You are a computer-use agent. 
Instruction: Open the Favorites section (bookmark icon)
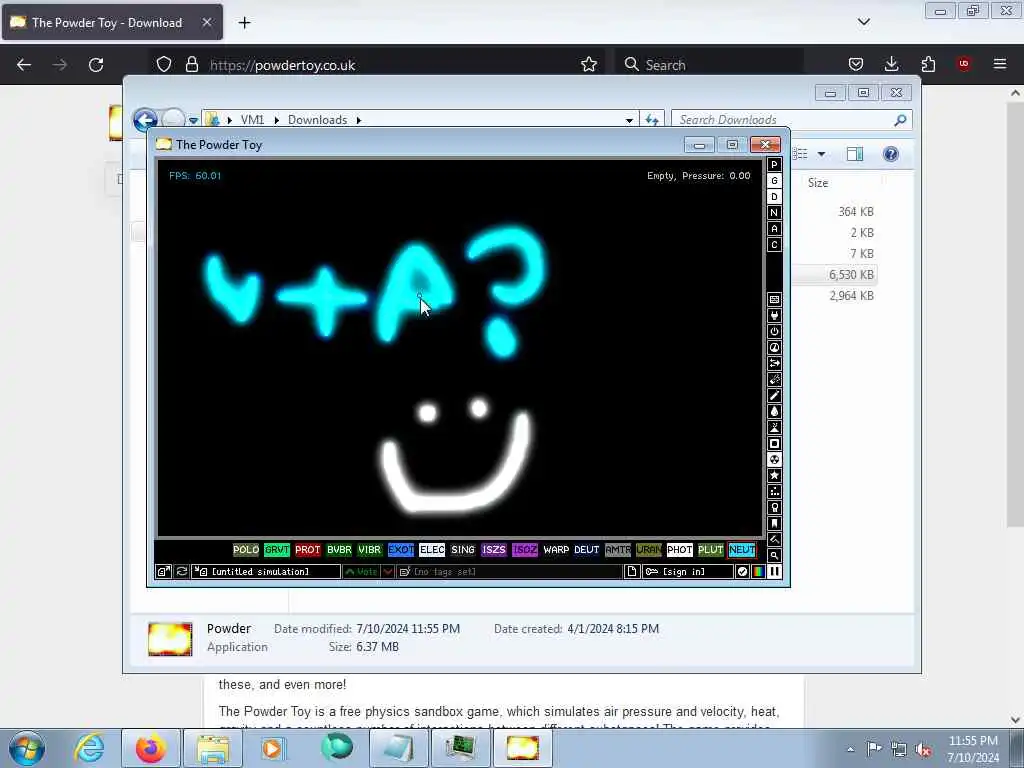pos(775,523)
